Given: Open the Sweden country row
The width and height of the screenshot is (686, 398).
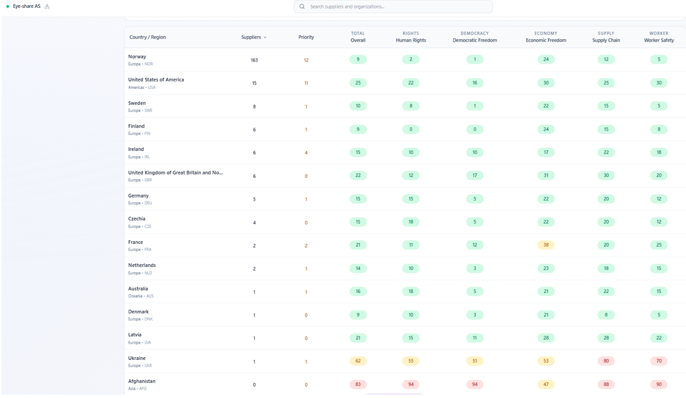Looking at the screenshot, I should [x=405, y=106].
